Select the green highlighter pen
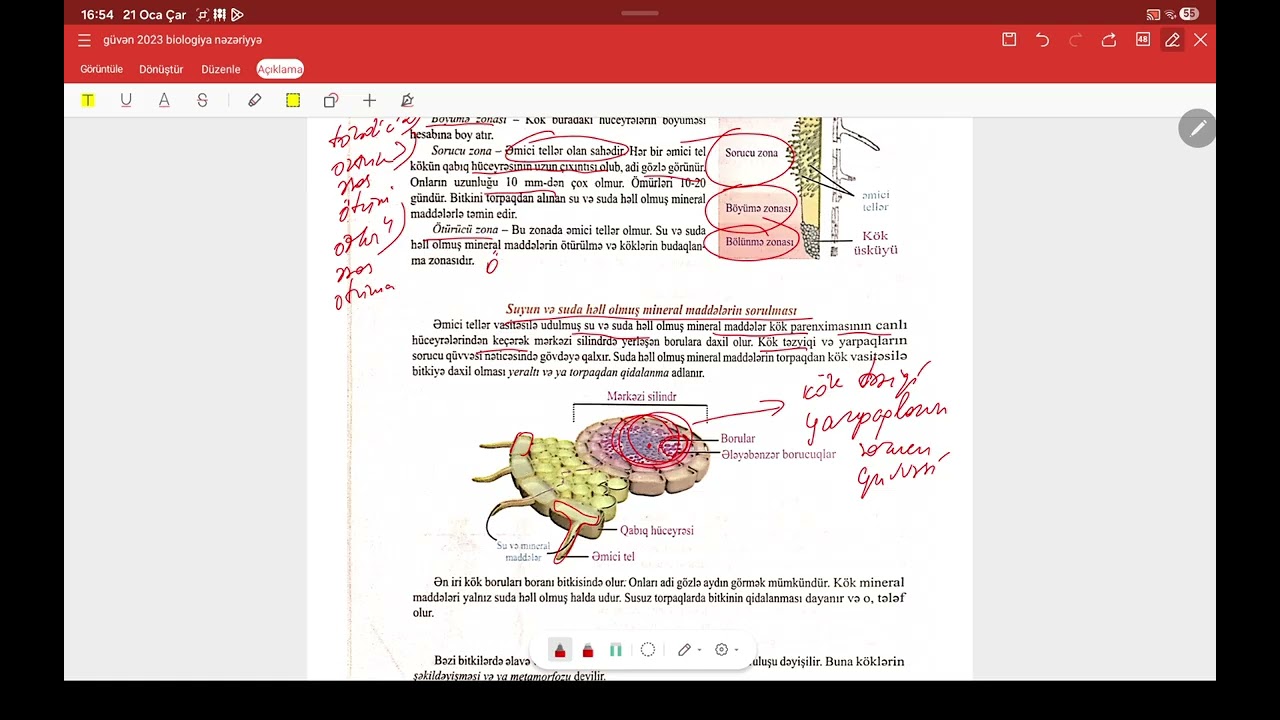This screenshot has height=720, width=1280. (616, 650)
